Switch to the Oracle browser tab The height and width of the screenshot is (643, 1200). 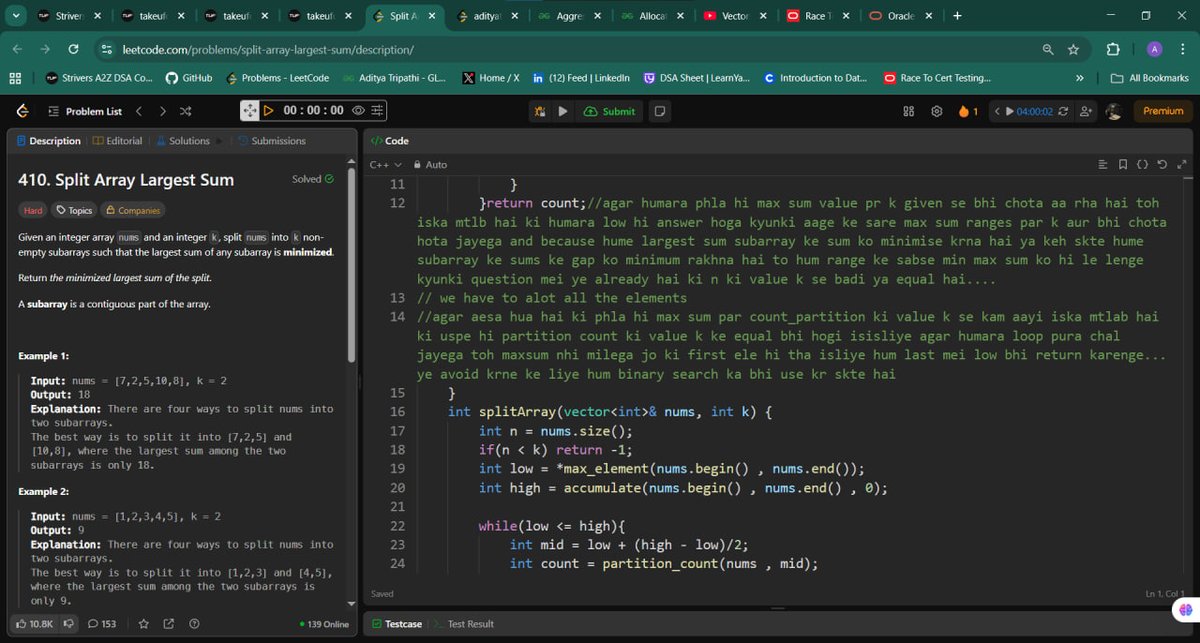pyautogui.click(x=901, y=16)
